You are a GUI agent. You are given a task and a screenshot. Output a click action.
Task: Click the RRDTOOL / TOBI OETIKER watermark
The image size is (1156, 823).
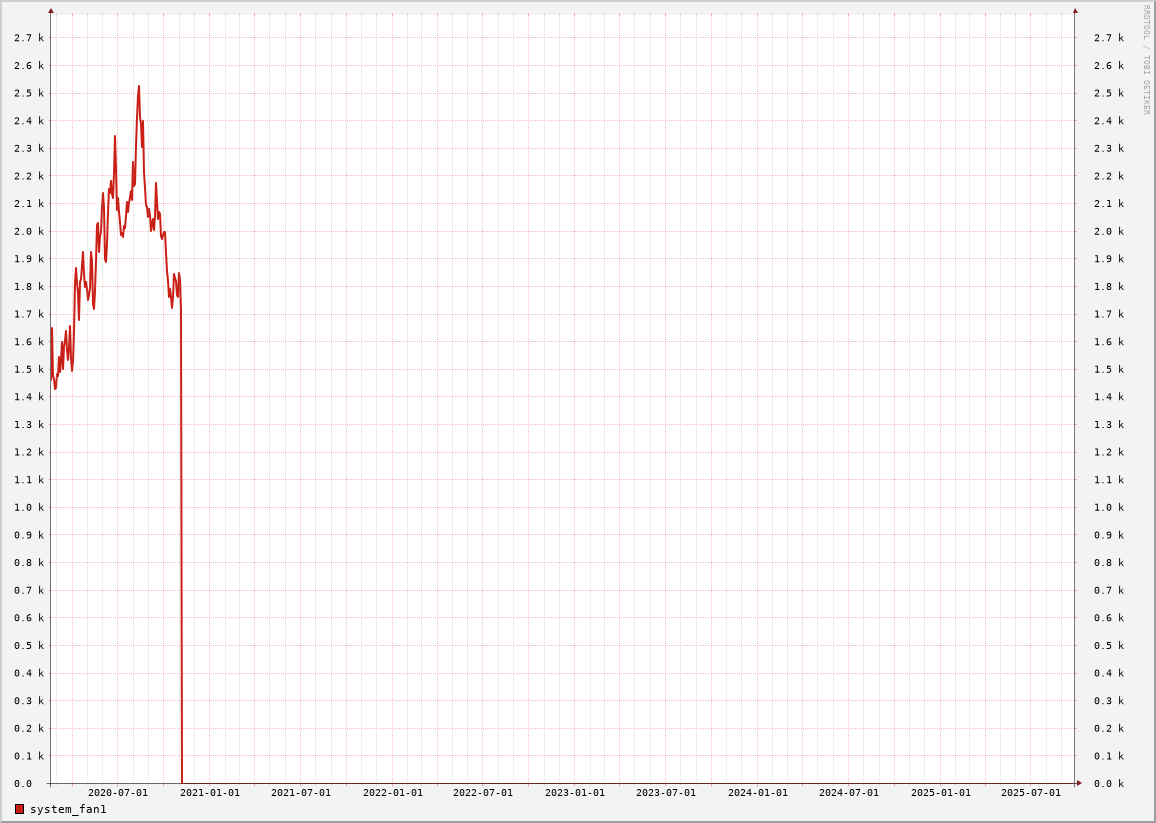pos(1146,59)
